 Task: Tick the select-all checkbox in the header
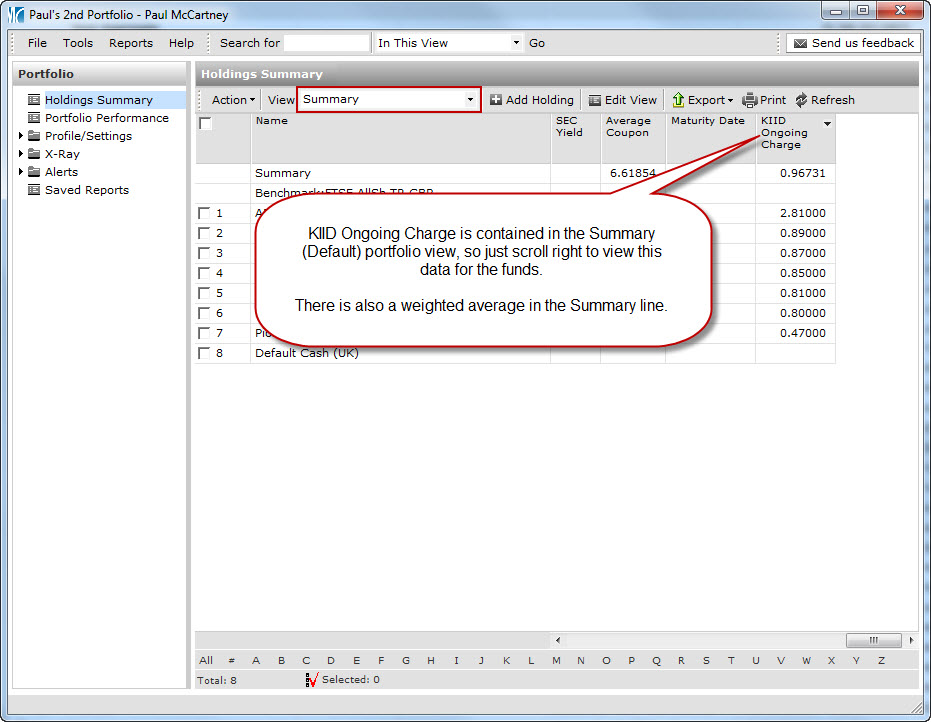205,124
